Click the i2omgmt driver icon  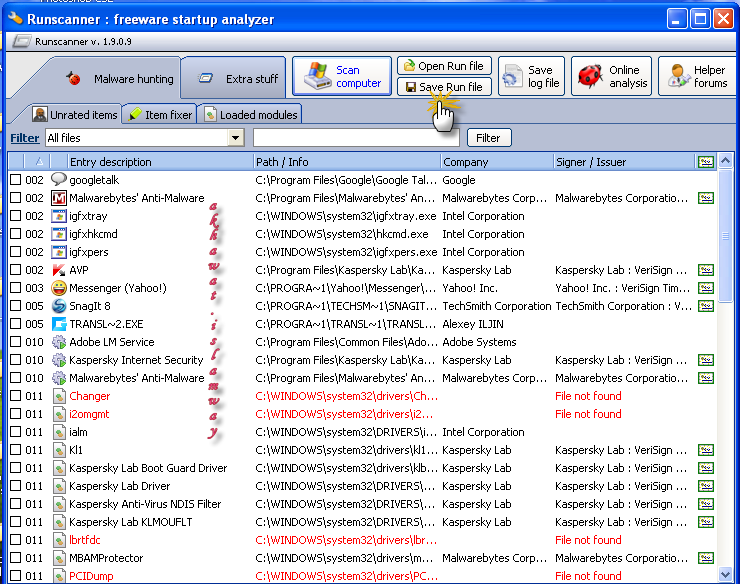(x=59, y=414)
